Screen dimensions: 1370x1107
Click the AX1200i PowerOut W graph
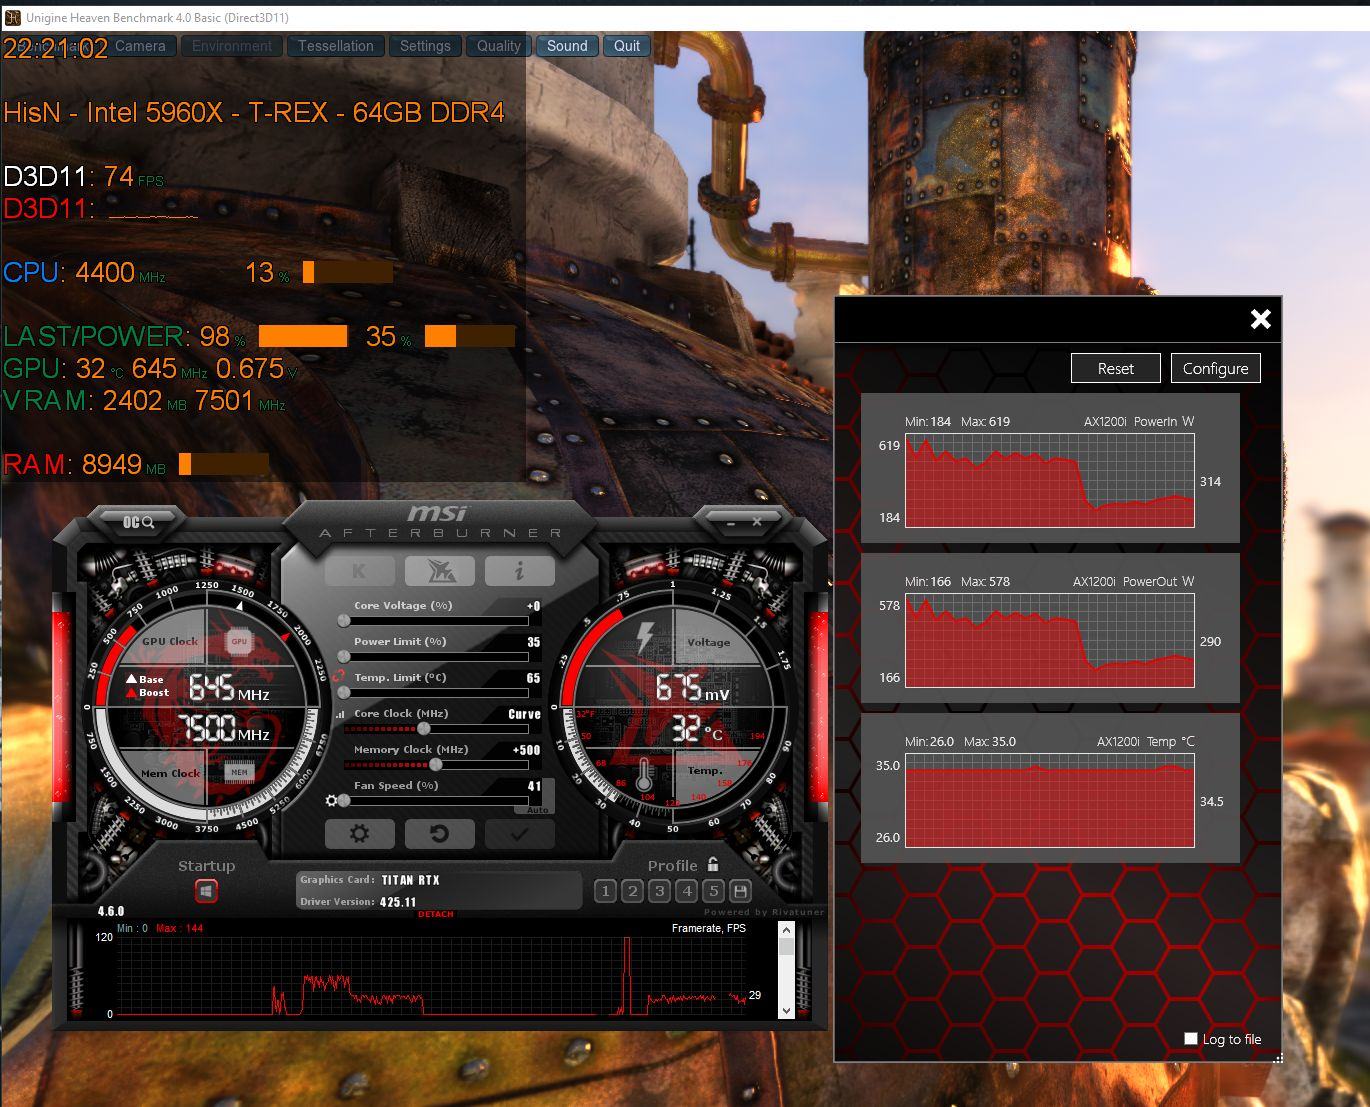pyautogui.click(x=1050, y=640)
